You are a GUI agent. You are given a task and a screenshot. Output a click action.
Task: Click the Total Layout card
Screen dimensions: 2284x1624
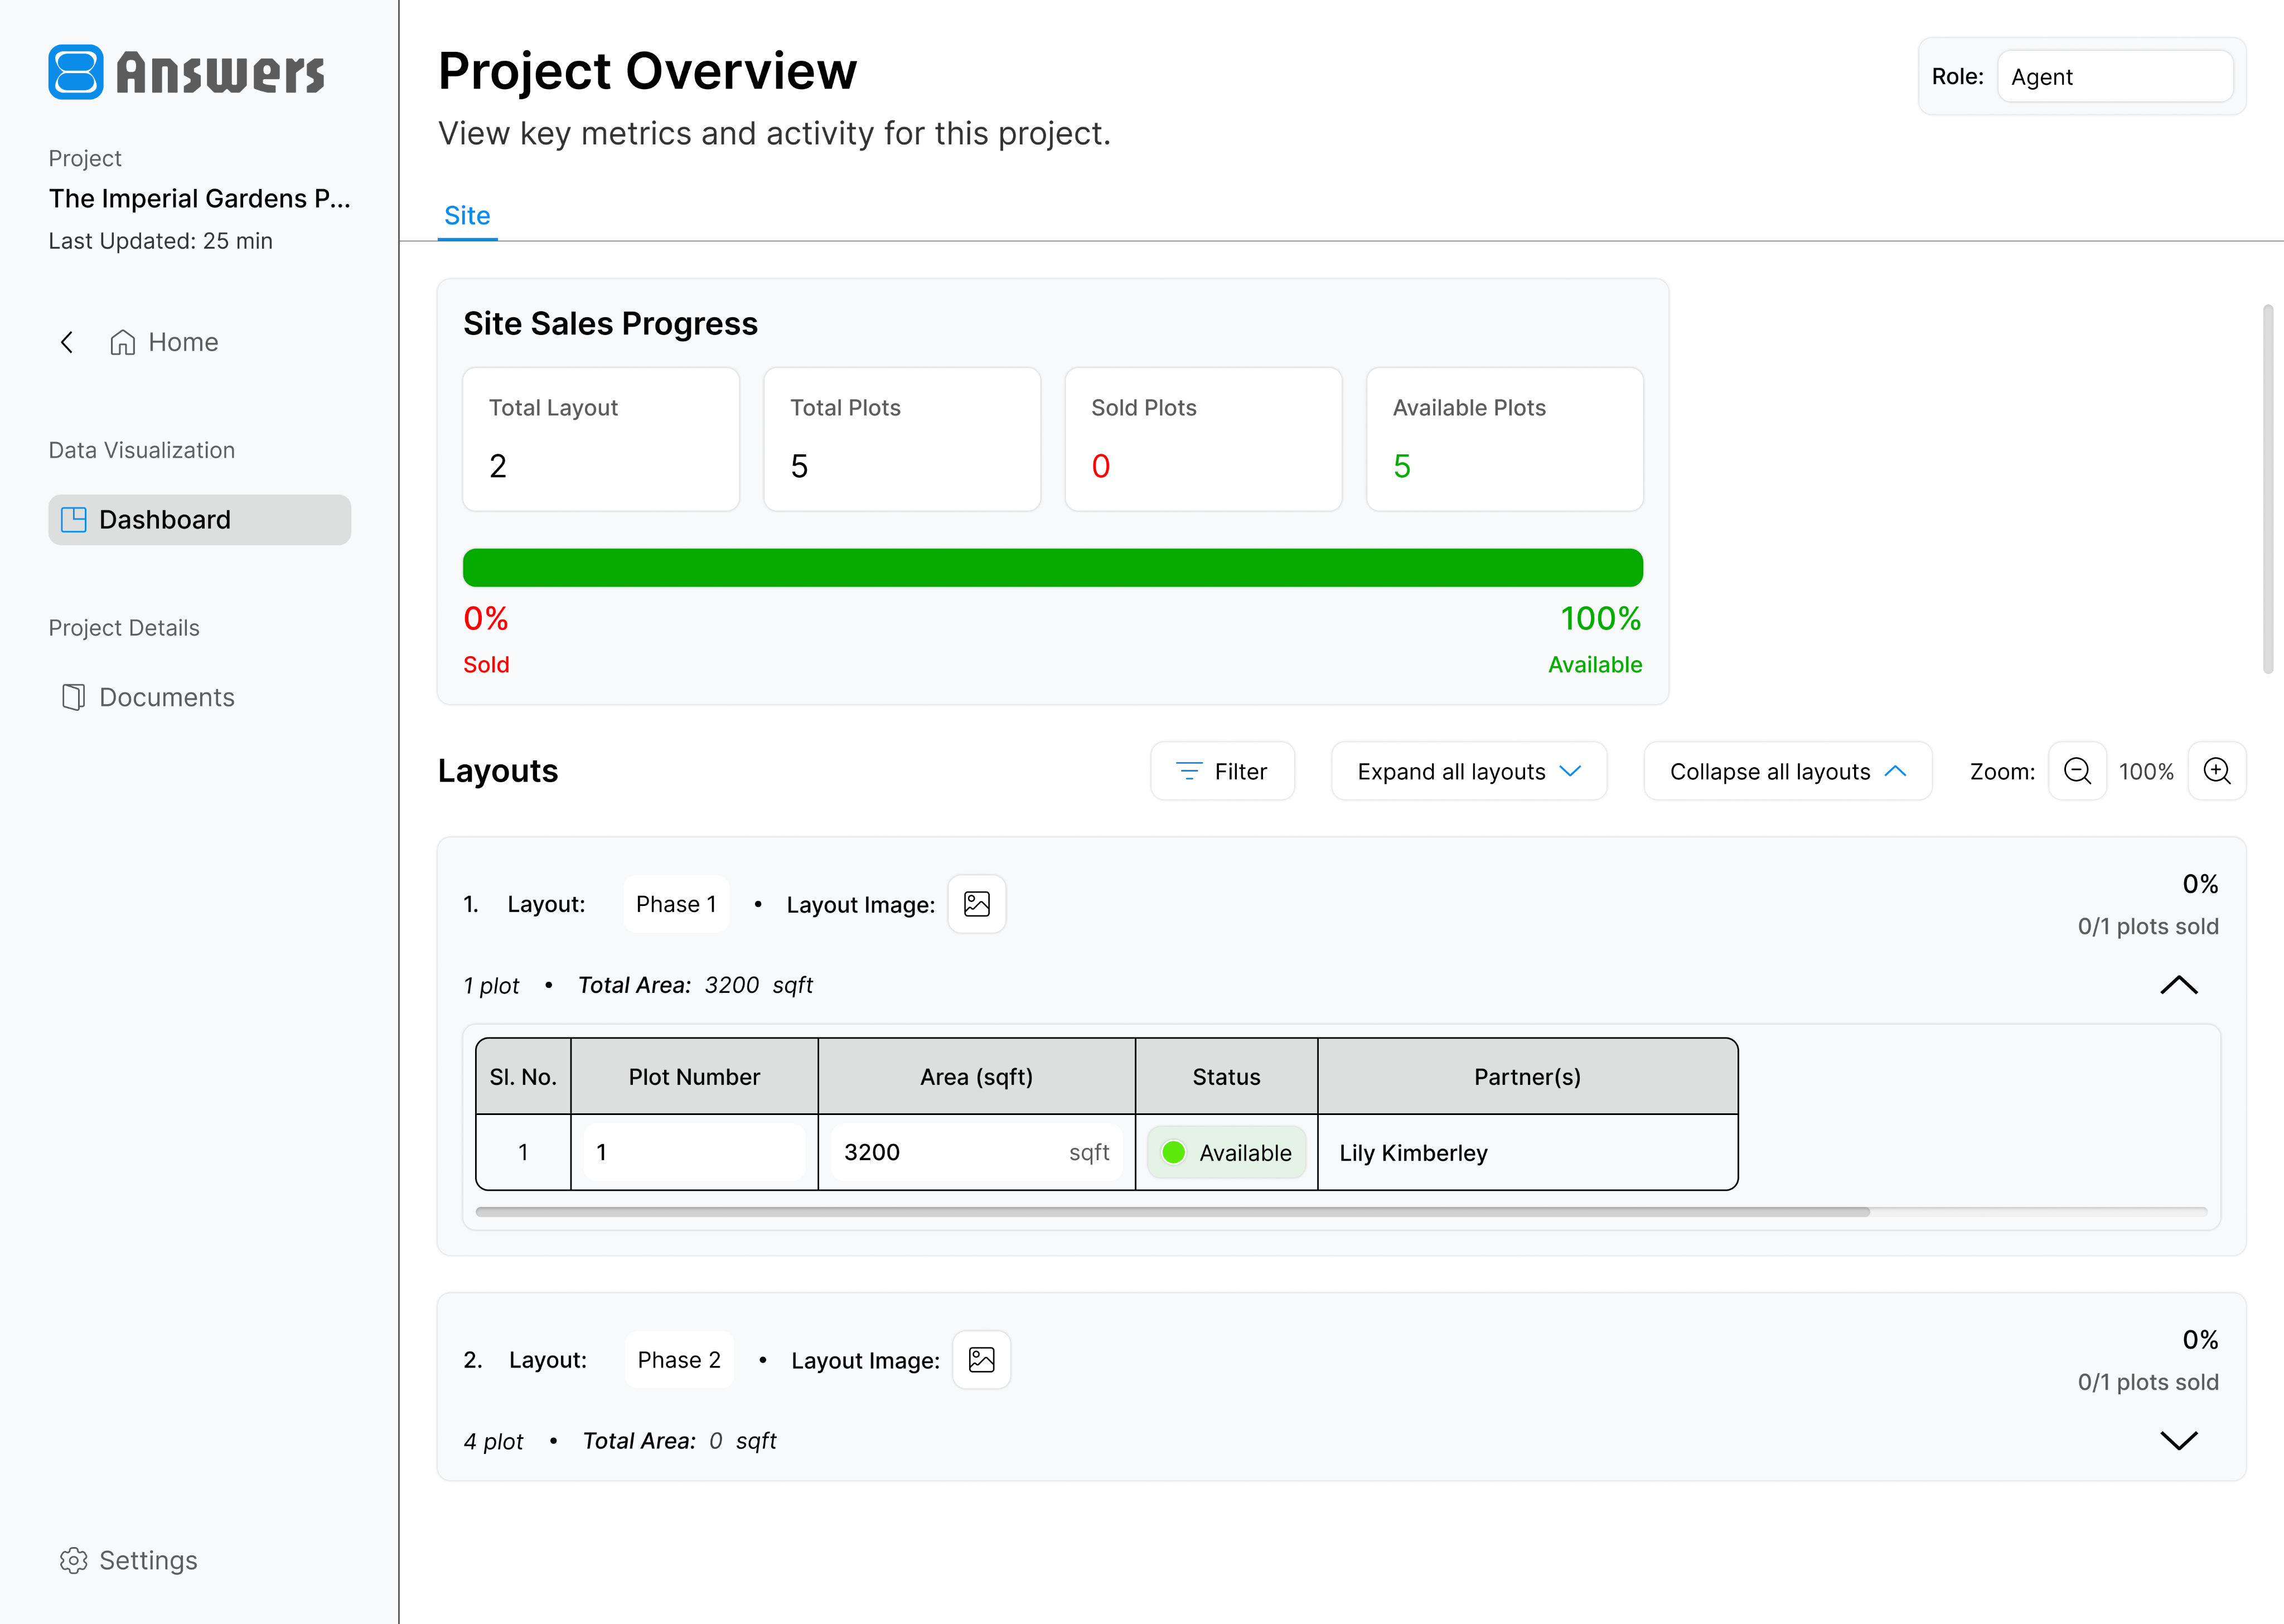601,439
